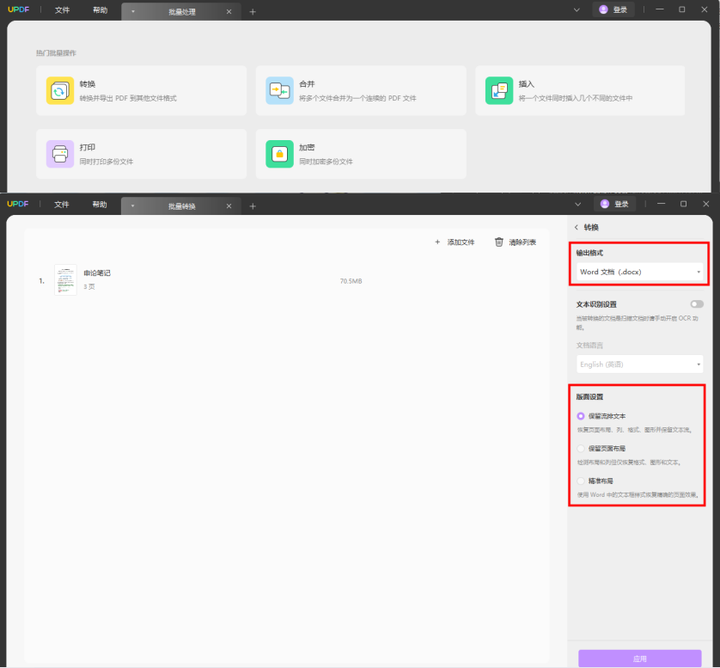Click 同时打印多份文件 description
The height and width of the screenshot is (668, 720).
106,162
